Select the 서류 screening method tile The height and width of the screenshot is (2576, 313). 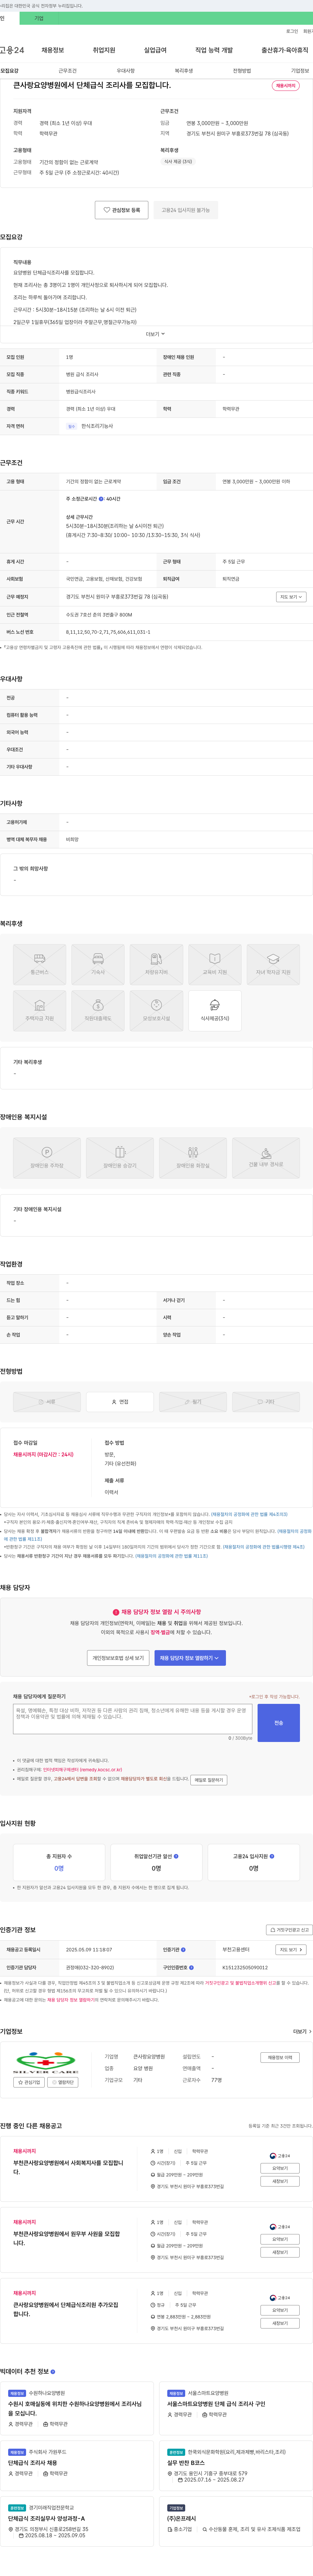(47, 1402)
